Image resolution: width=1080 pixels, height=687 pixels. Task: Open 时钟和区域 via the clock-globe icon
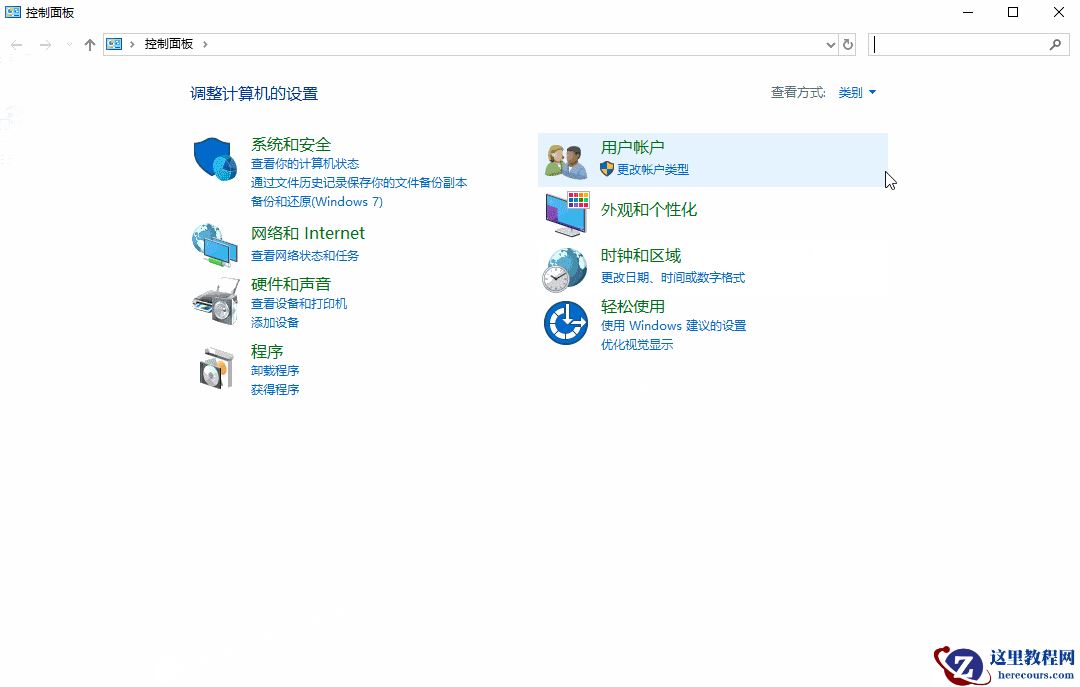(x=565, y=267)
